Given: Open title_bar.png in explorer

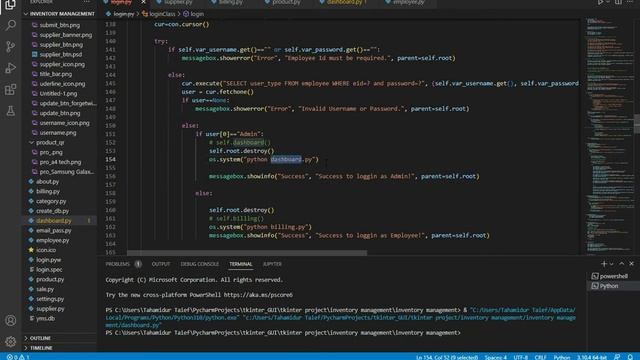Looking at the screenshot, I should point(56,74).
